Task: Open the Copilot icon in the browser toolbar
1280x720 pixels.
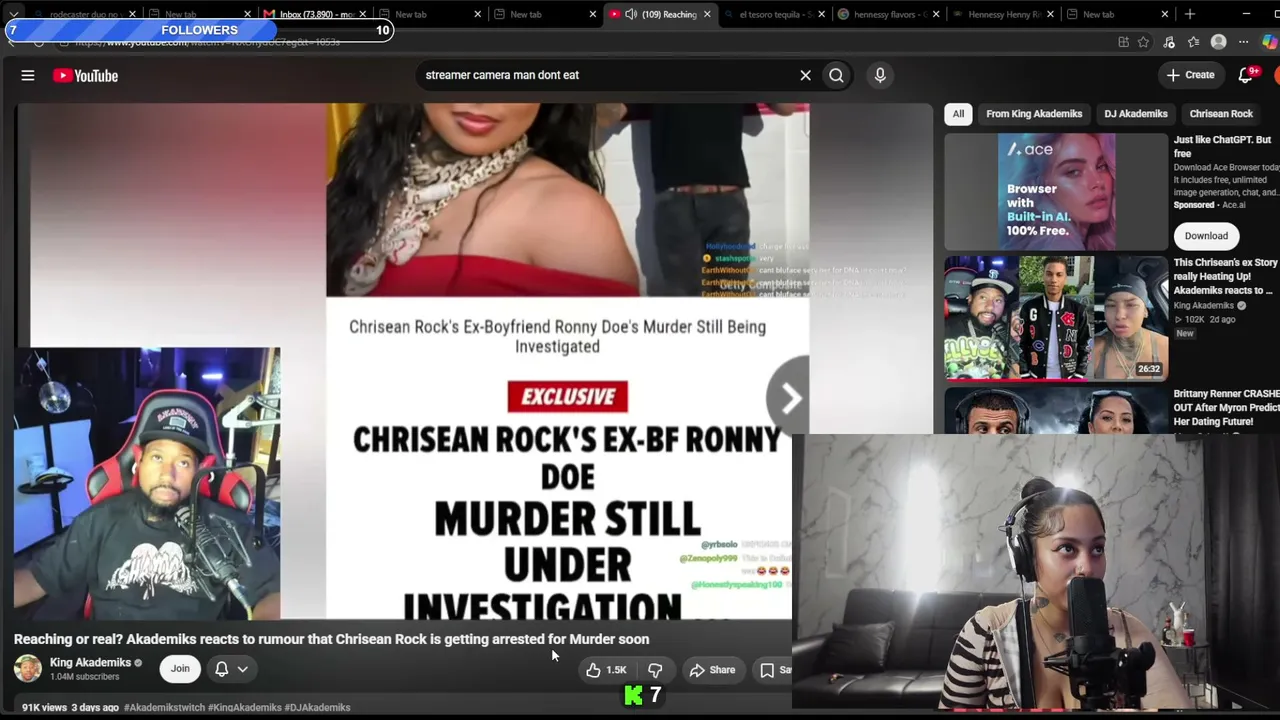Action: point(1270,42)
